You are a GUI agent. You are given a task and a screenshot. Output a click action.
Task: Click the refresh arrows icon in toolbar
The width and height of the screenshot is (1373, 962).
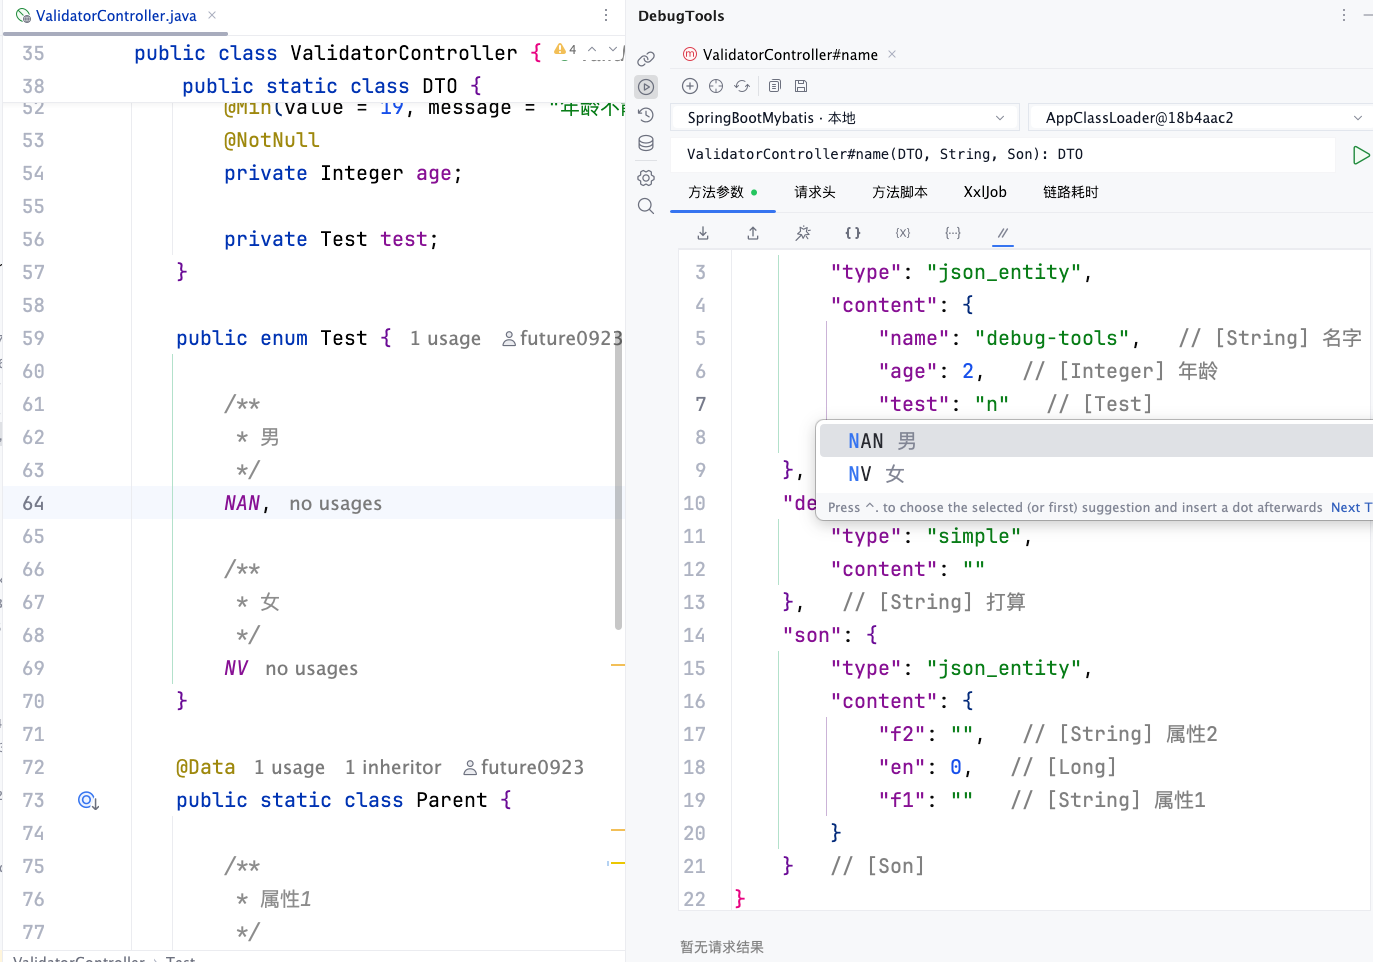(x=742, y=86)
